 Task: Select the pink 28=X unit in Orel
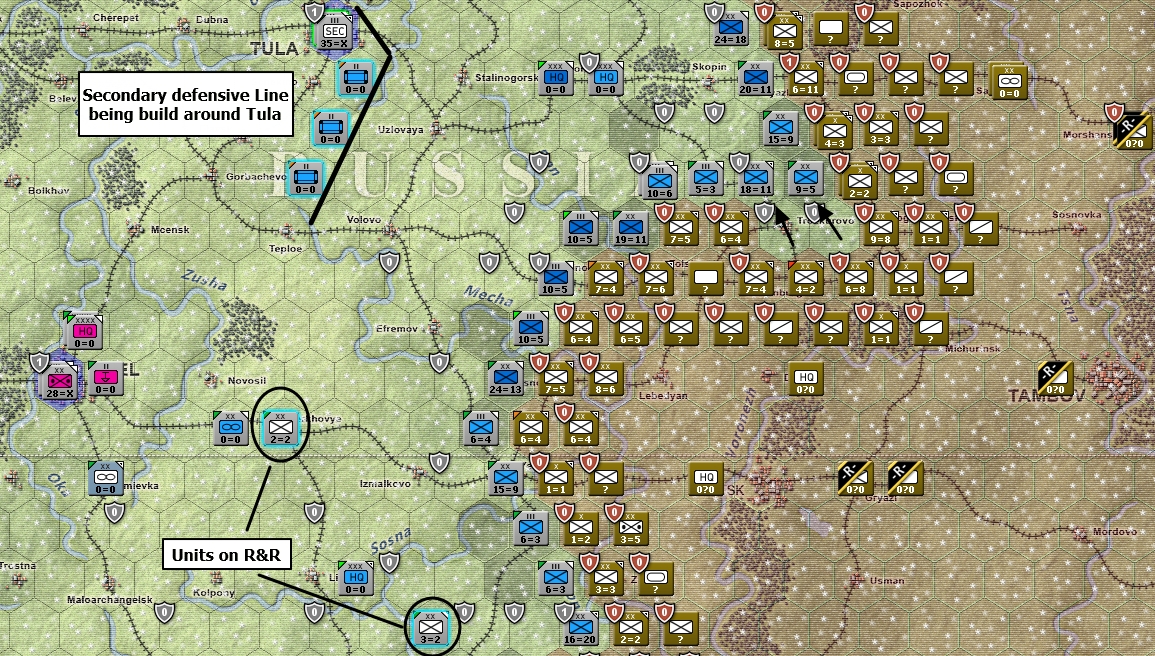pyautogui.click(x=59, y=383)
